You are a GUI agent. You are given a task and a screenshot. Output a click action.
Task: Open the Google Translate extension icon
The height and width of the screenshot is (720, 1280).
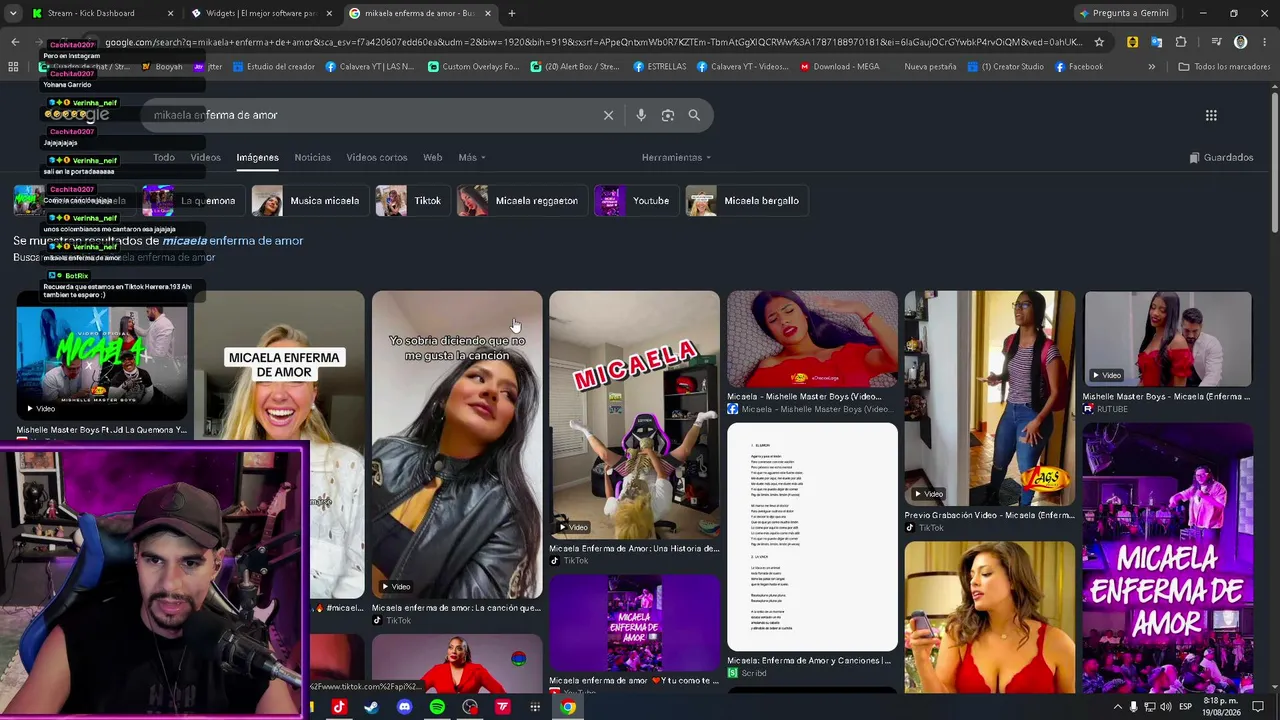pyautogui.click(x=1156, y=42)
